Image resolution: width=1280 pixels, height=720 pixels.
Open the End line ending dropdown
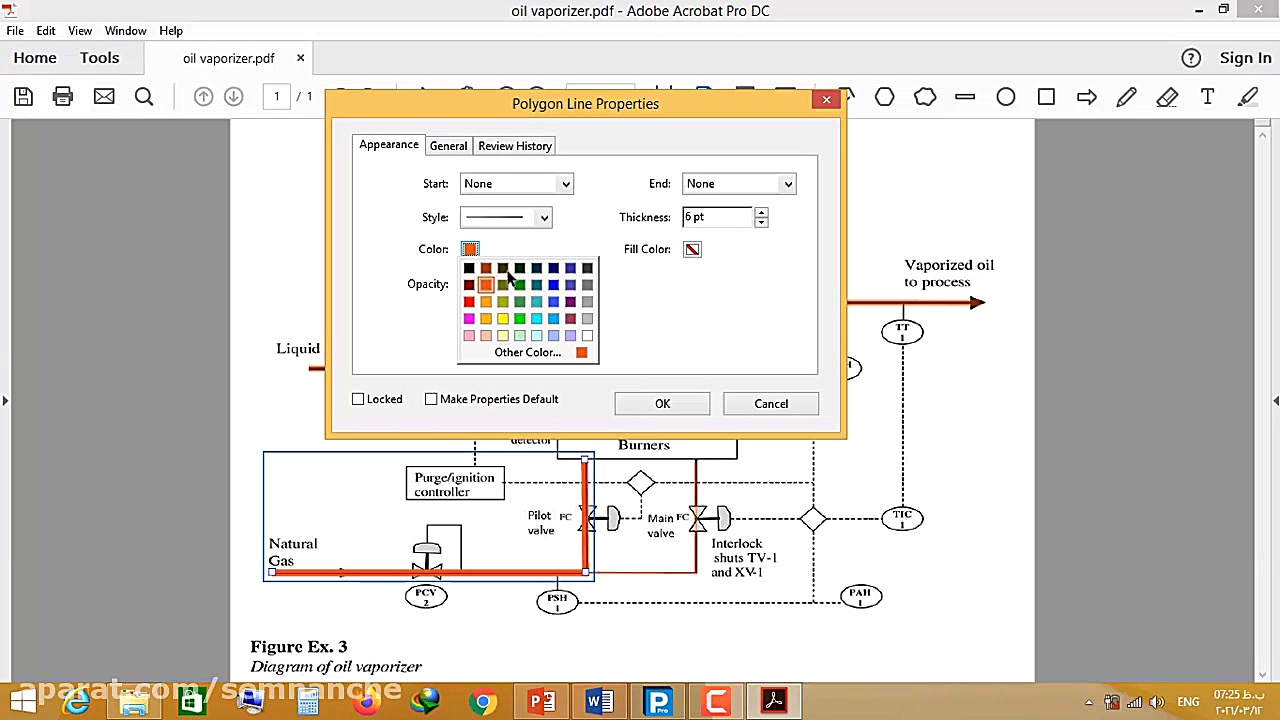click(739, 184)
